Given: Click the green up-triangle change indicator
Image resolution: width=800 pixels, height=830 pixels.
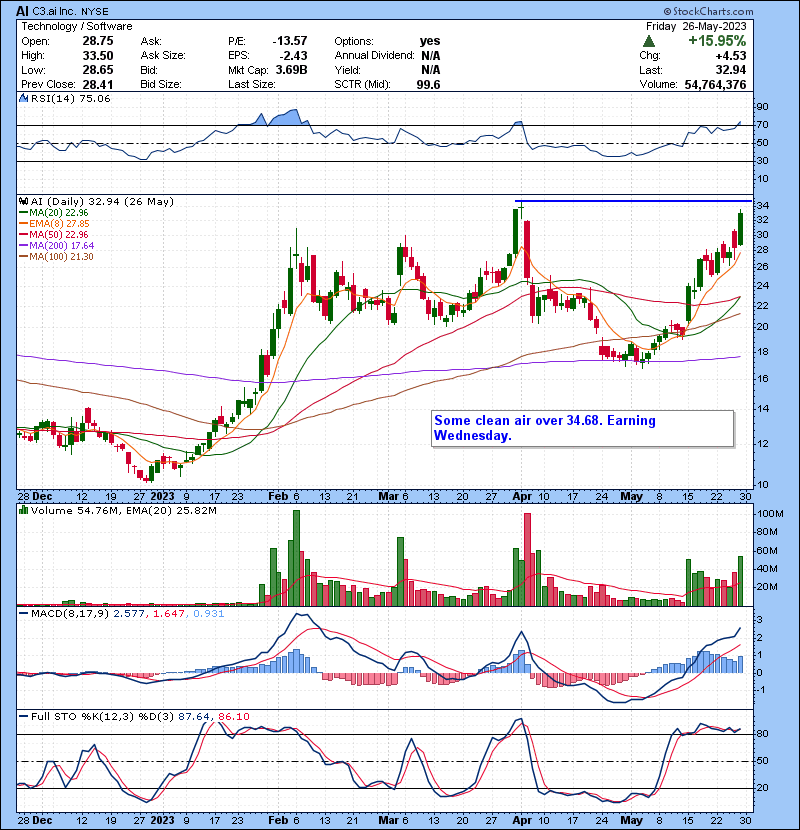Looking at the screenshot, I should (x=649, y=41).
